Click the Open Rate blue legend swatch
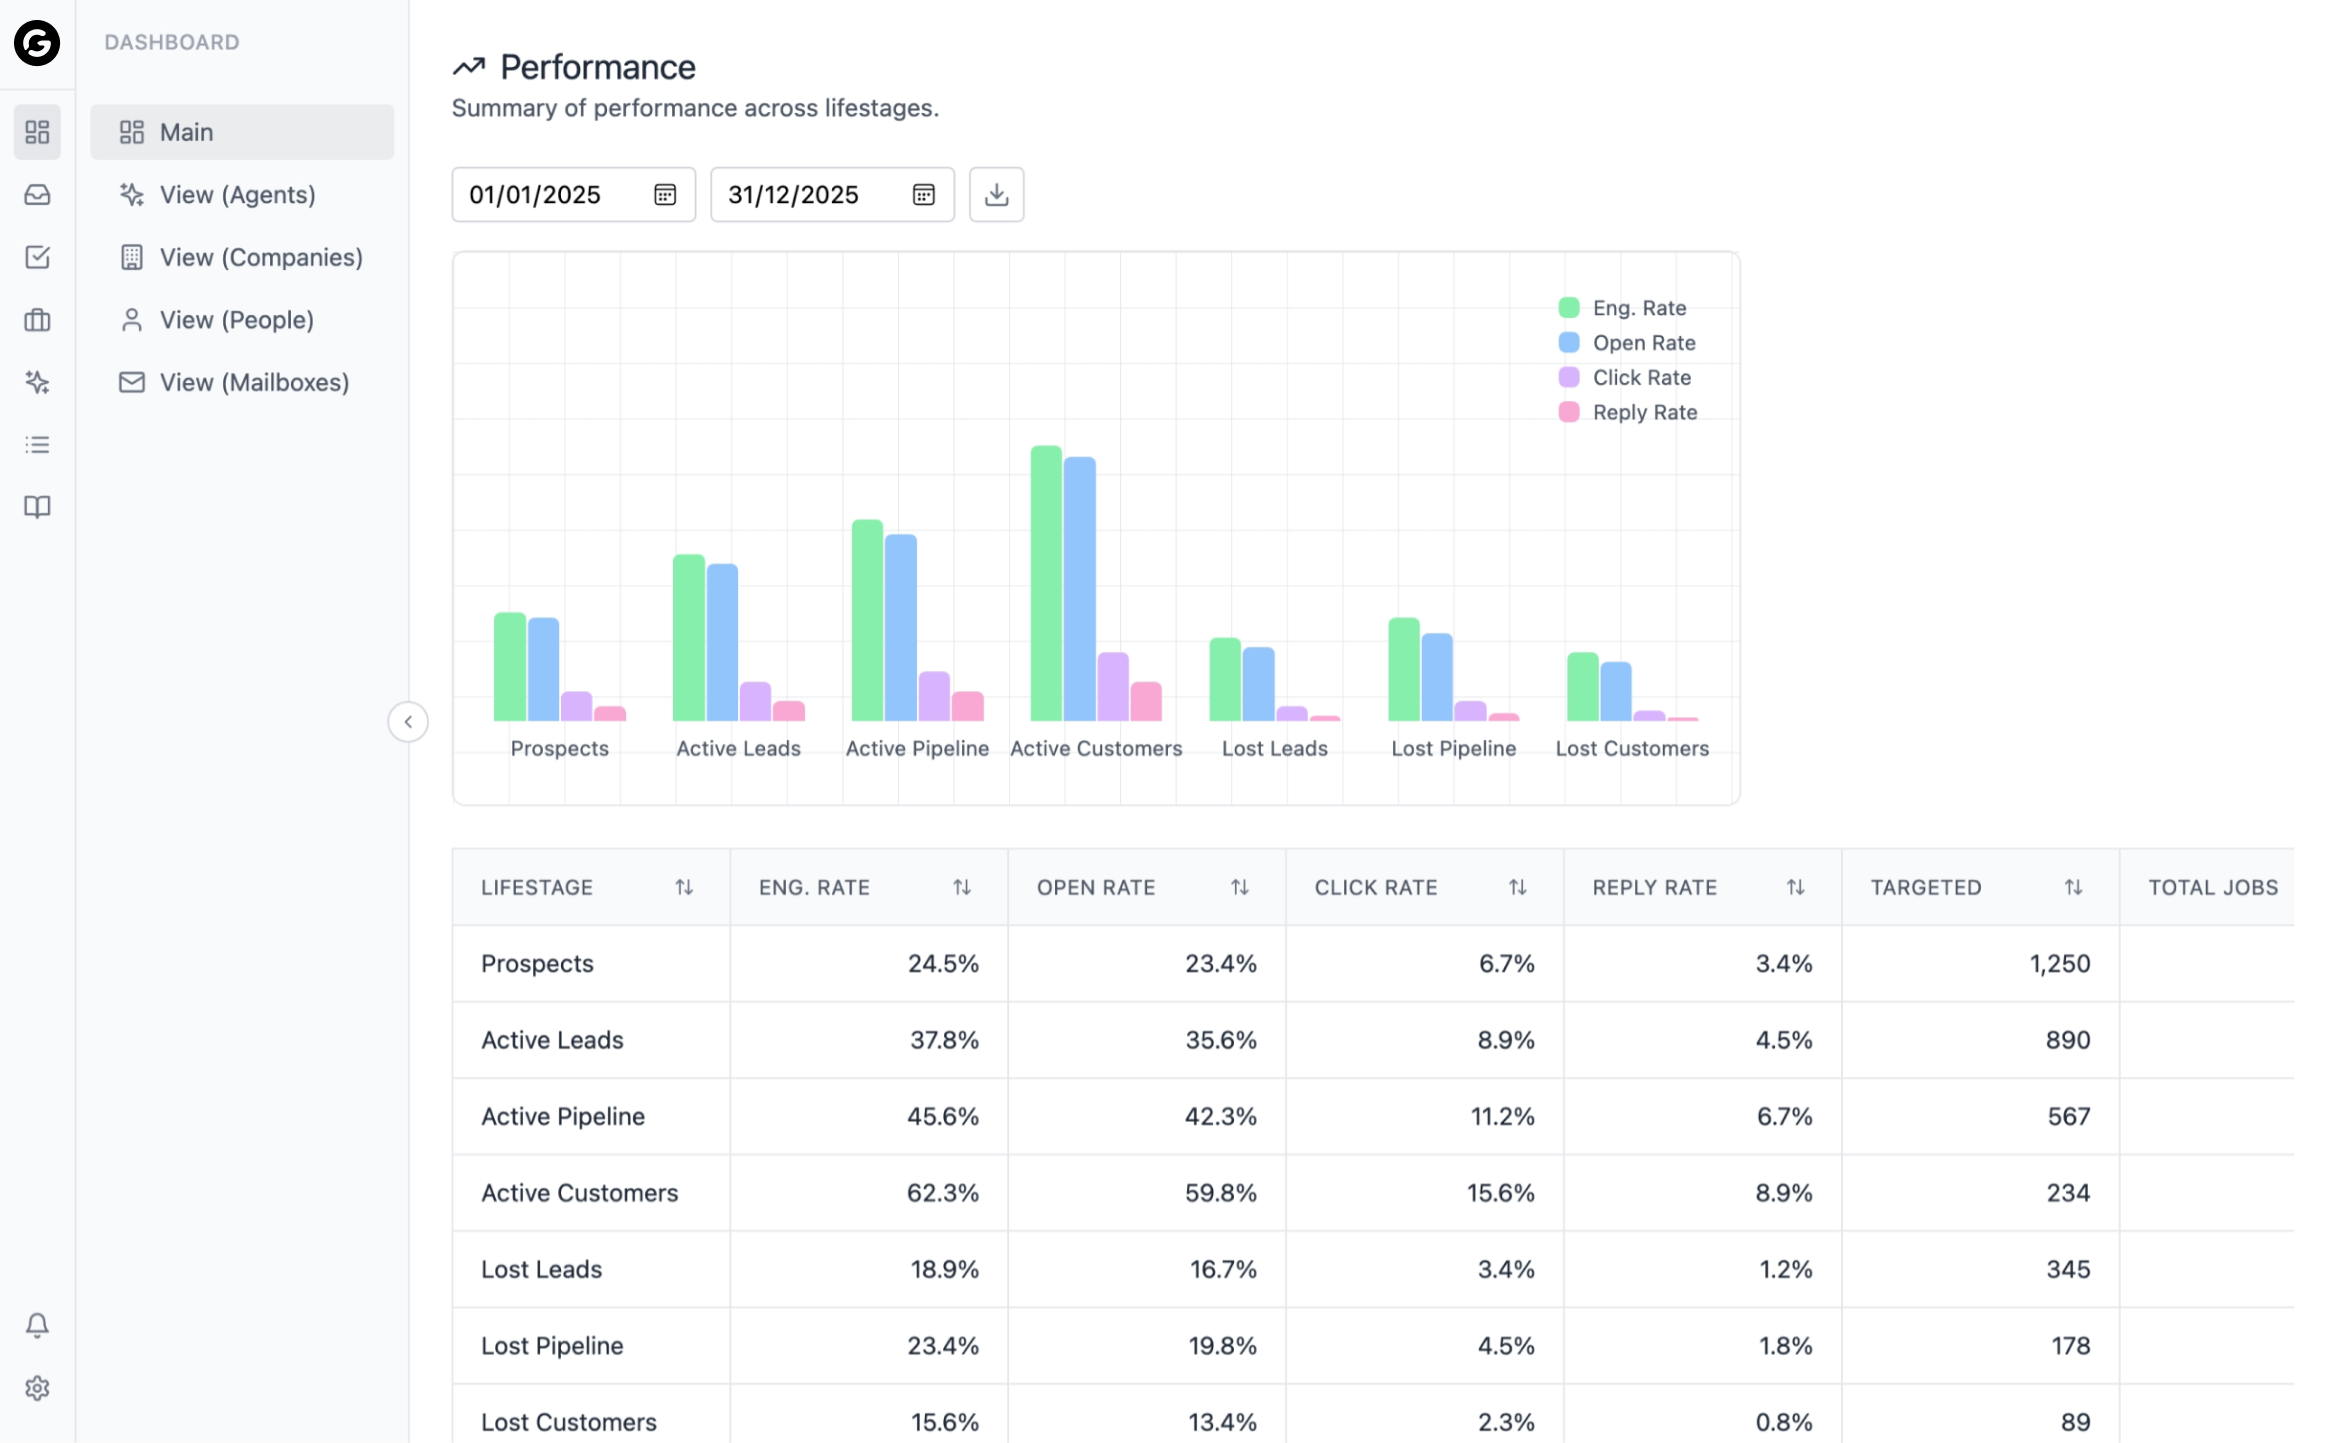Screen dimensions: 2336x1443 point(1569,343)
